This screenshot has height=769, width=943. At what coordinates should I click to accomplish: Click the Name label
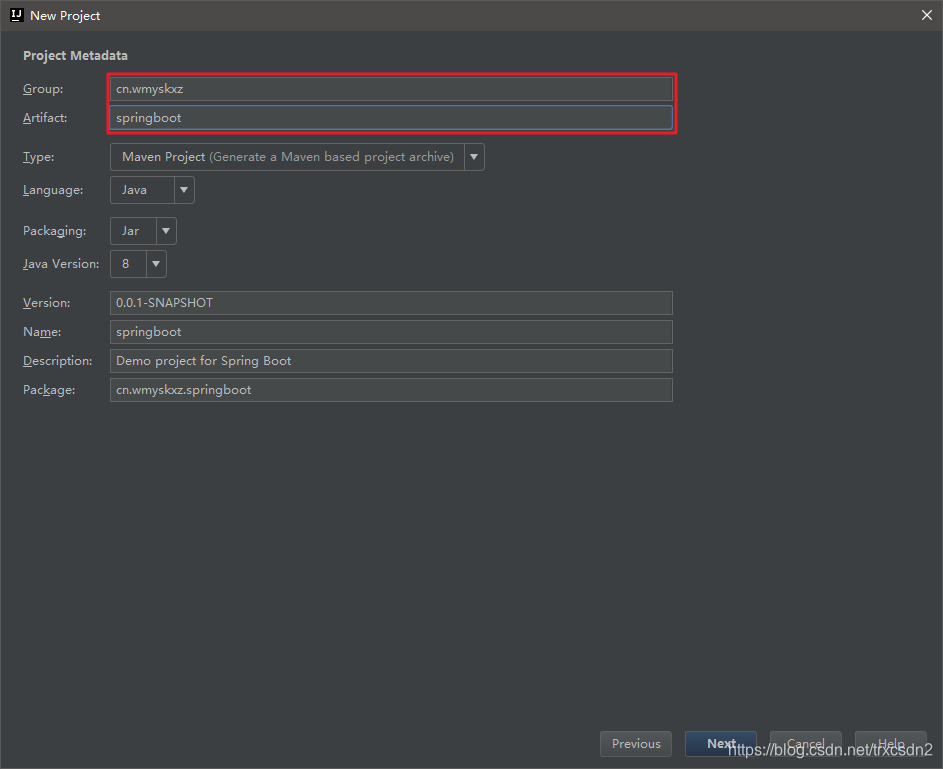pyautogui.click(x=42, y=332)
